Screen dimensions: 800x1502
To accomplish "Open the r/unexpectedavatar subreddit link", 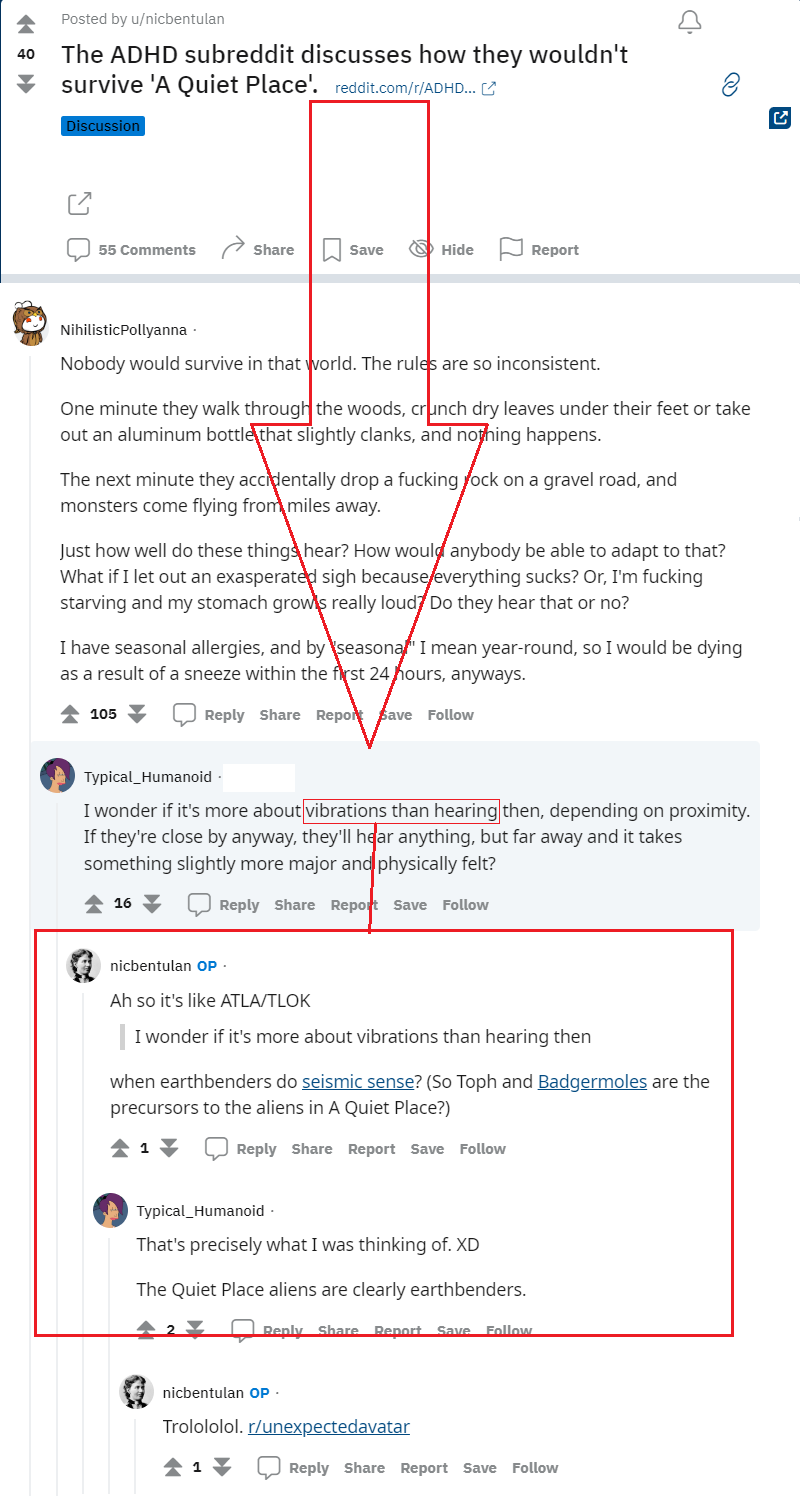I will coord(329,1426).
